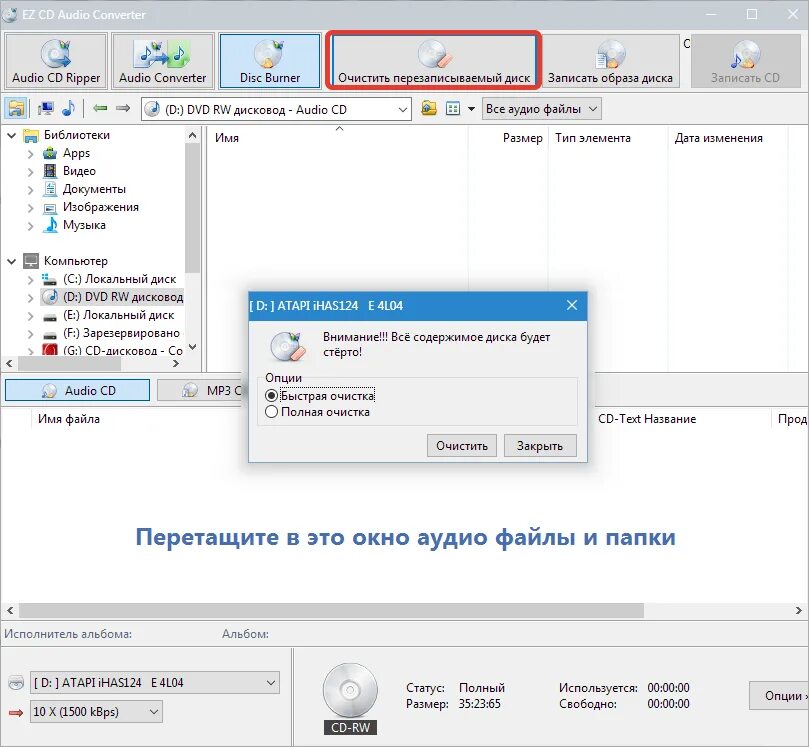Select Музыка library in the tree

pos(84,225)
